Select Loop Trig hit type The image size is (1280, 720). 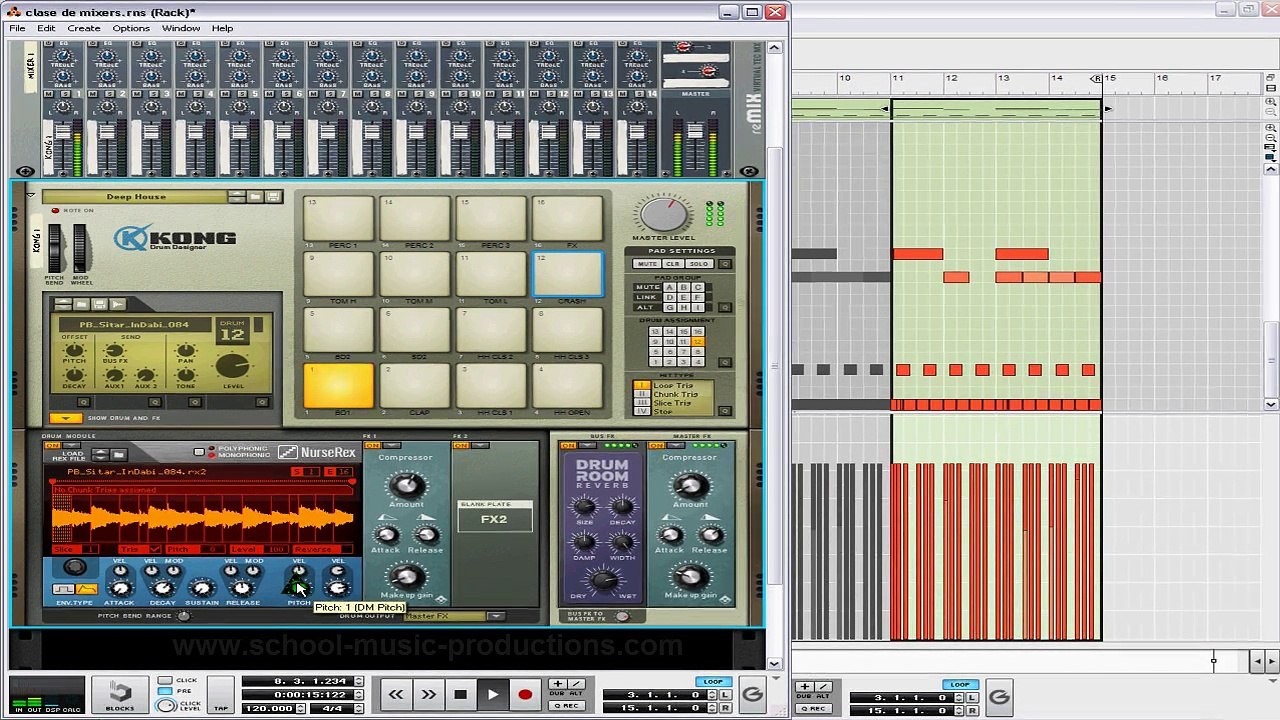point(672,385)
